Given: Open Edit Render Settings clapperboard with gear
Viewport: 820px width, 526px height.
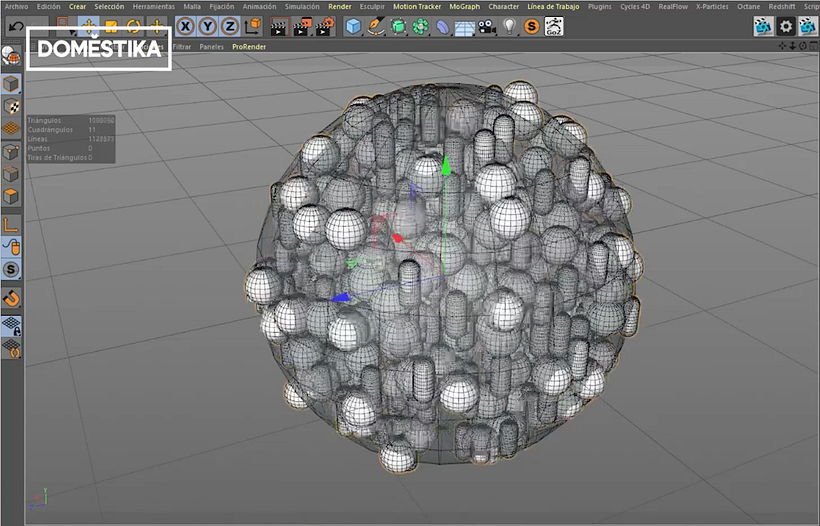Looking at the screenshot, I should (x=325, y=26).
